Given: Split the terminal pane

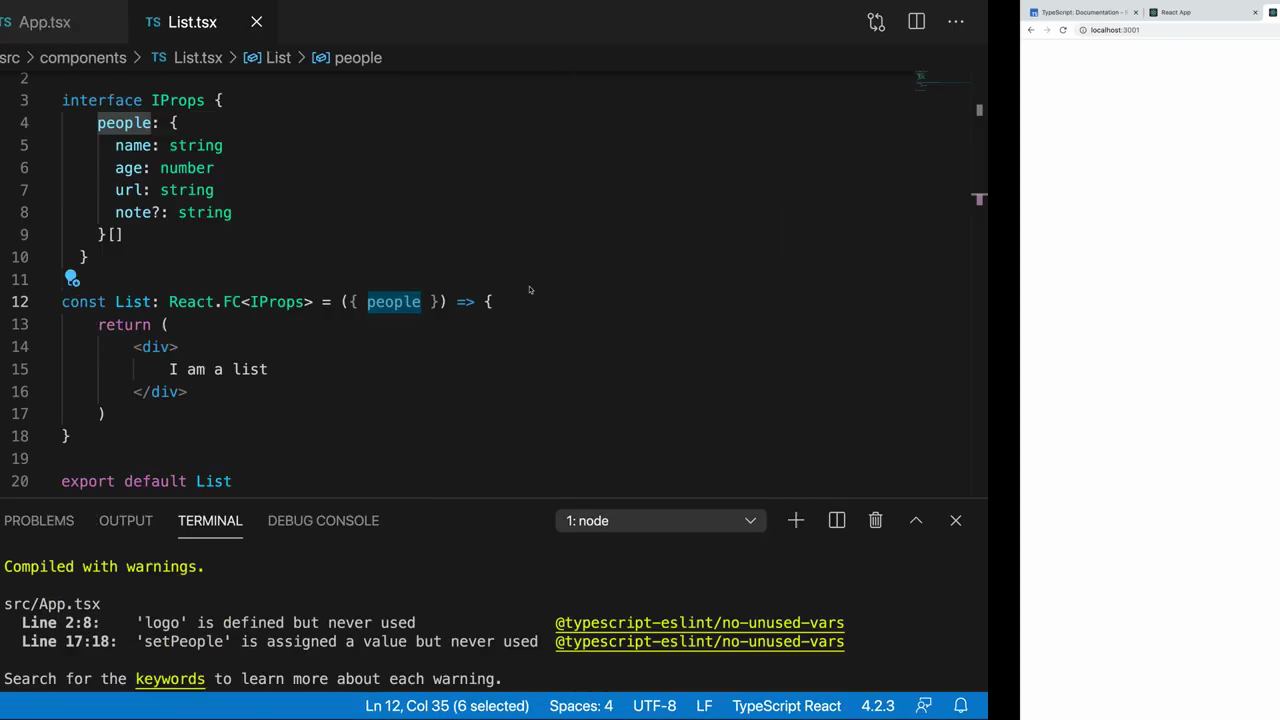Looking at the screenshot, I should (x=837, y=520).
